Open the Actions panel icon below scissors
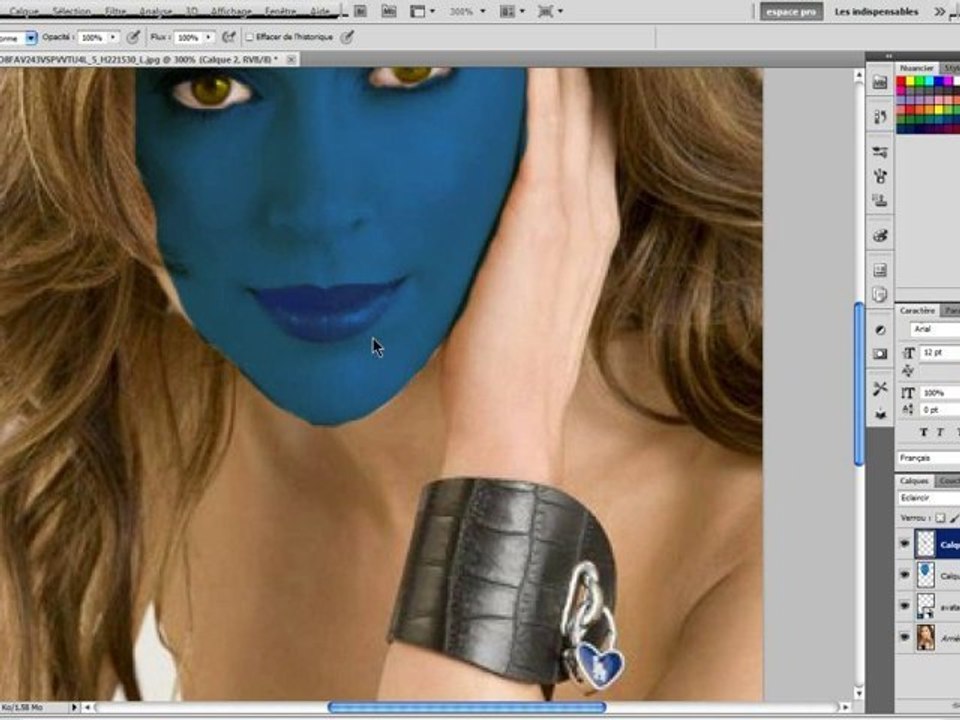 tap(880, 414)
